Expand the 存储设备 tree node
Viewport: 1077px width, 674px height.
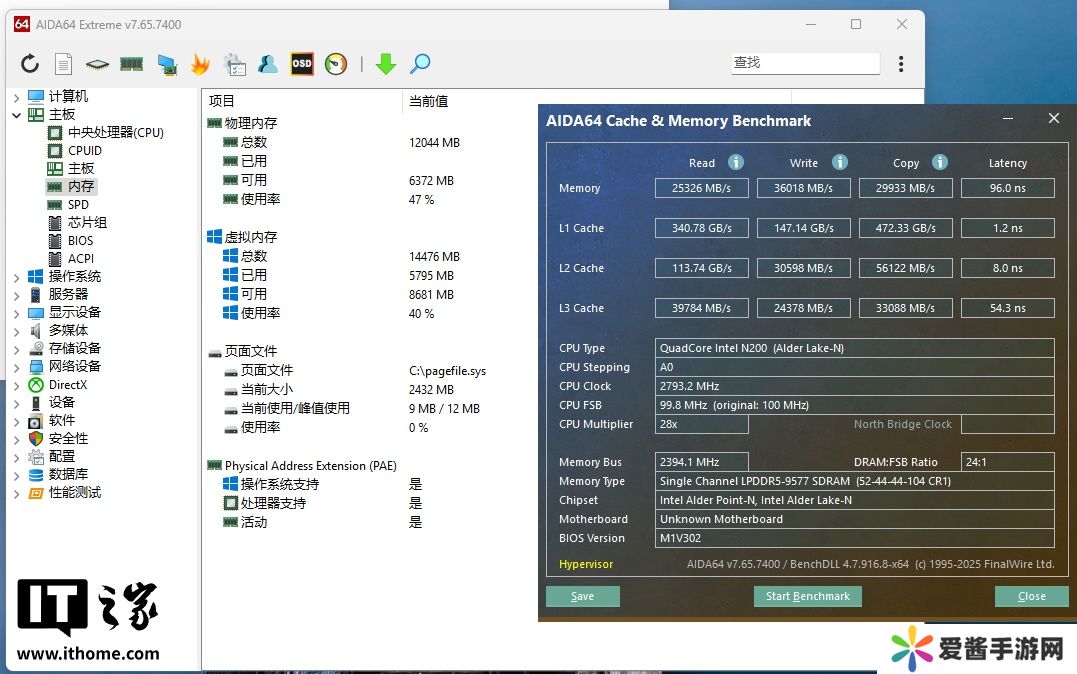pyautogui.click(x=17, y=349)
